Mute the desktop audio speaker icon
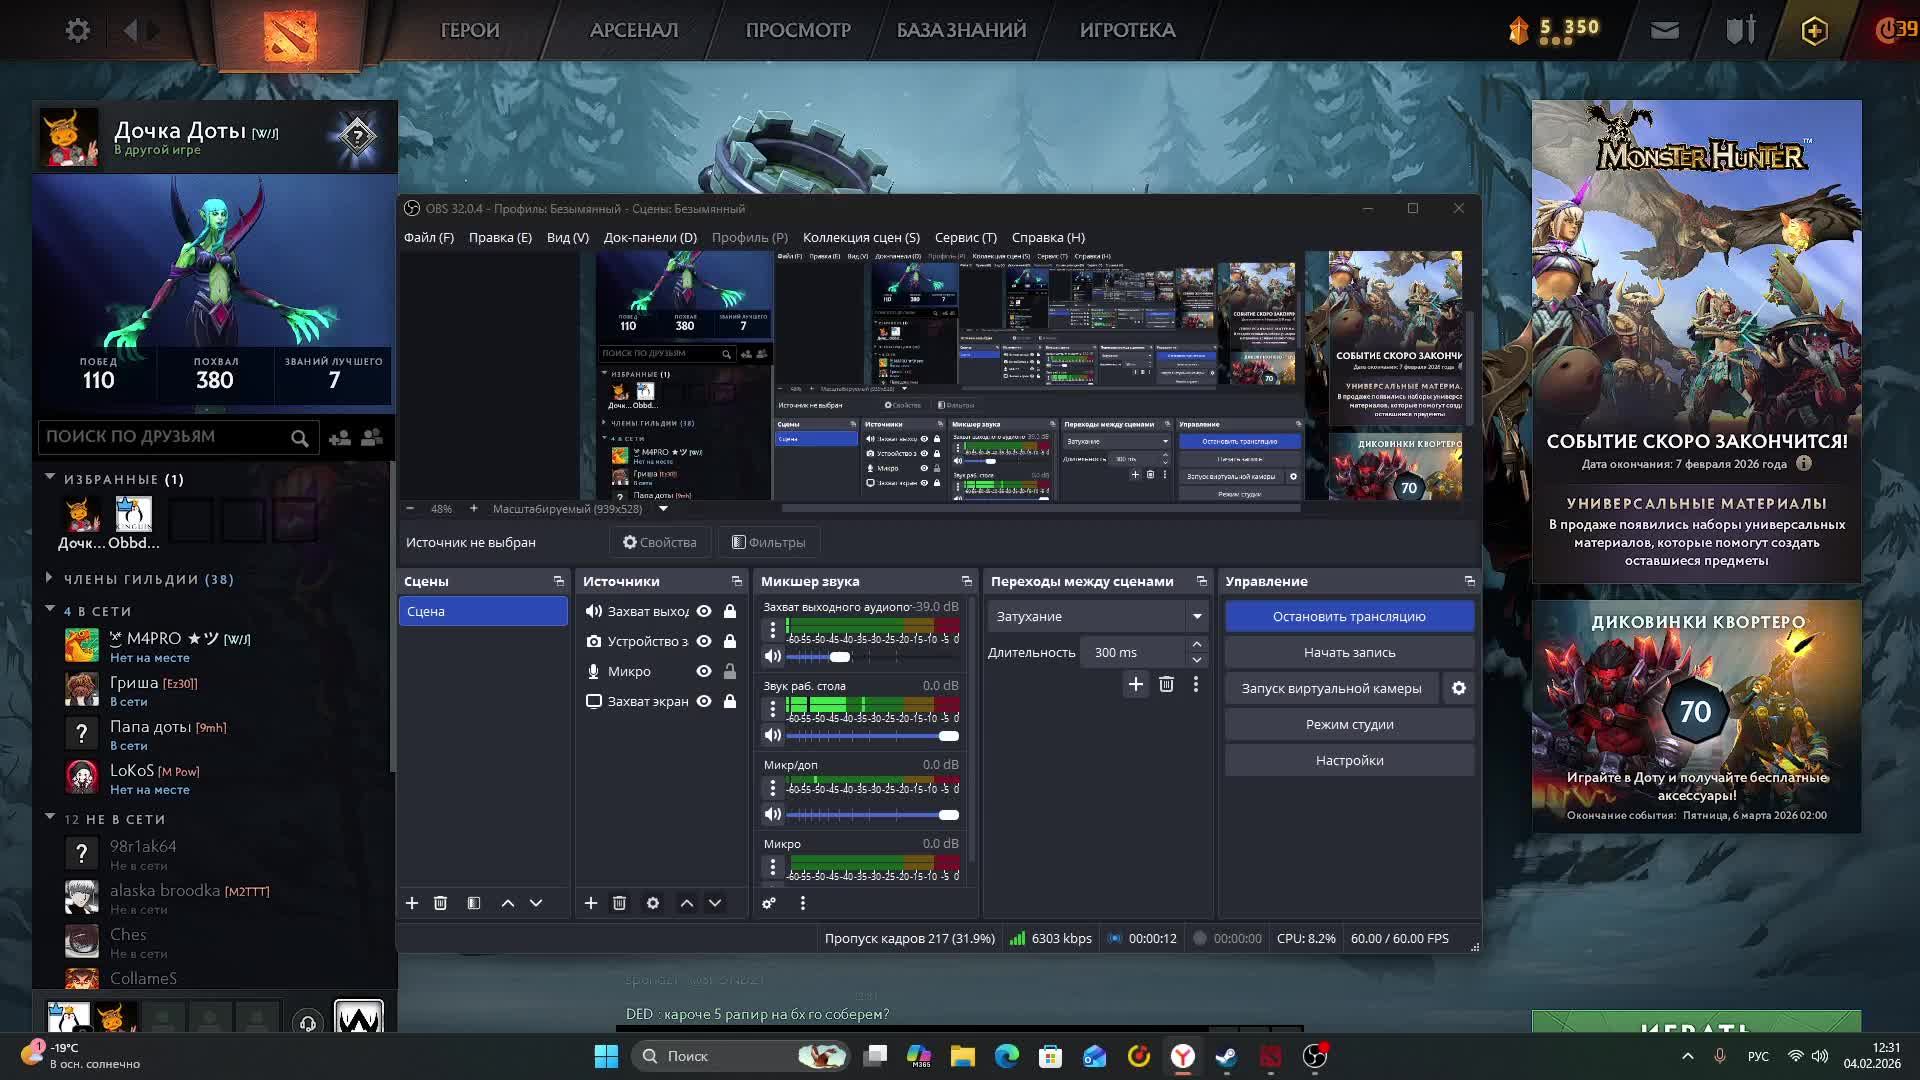 click(772, 735)
